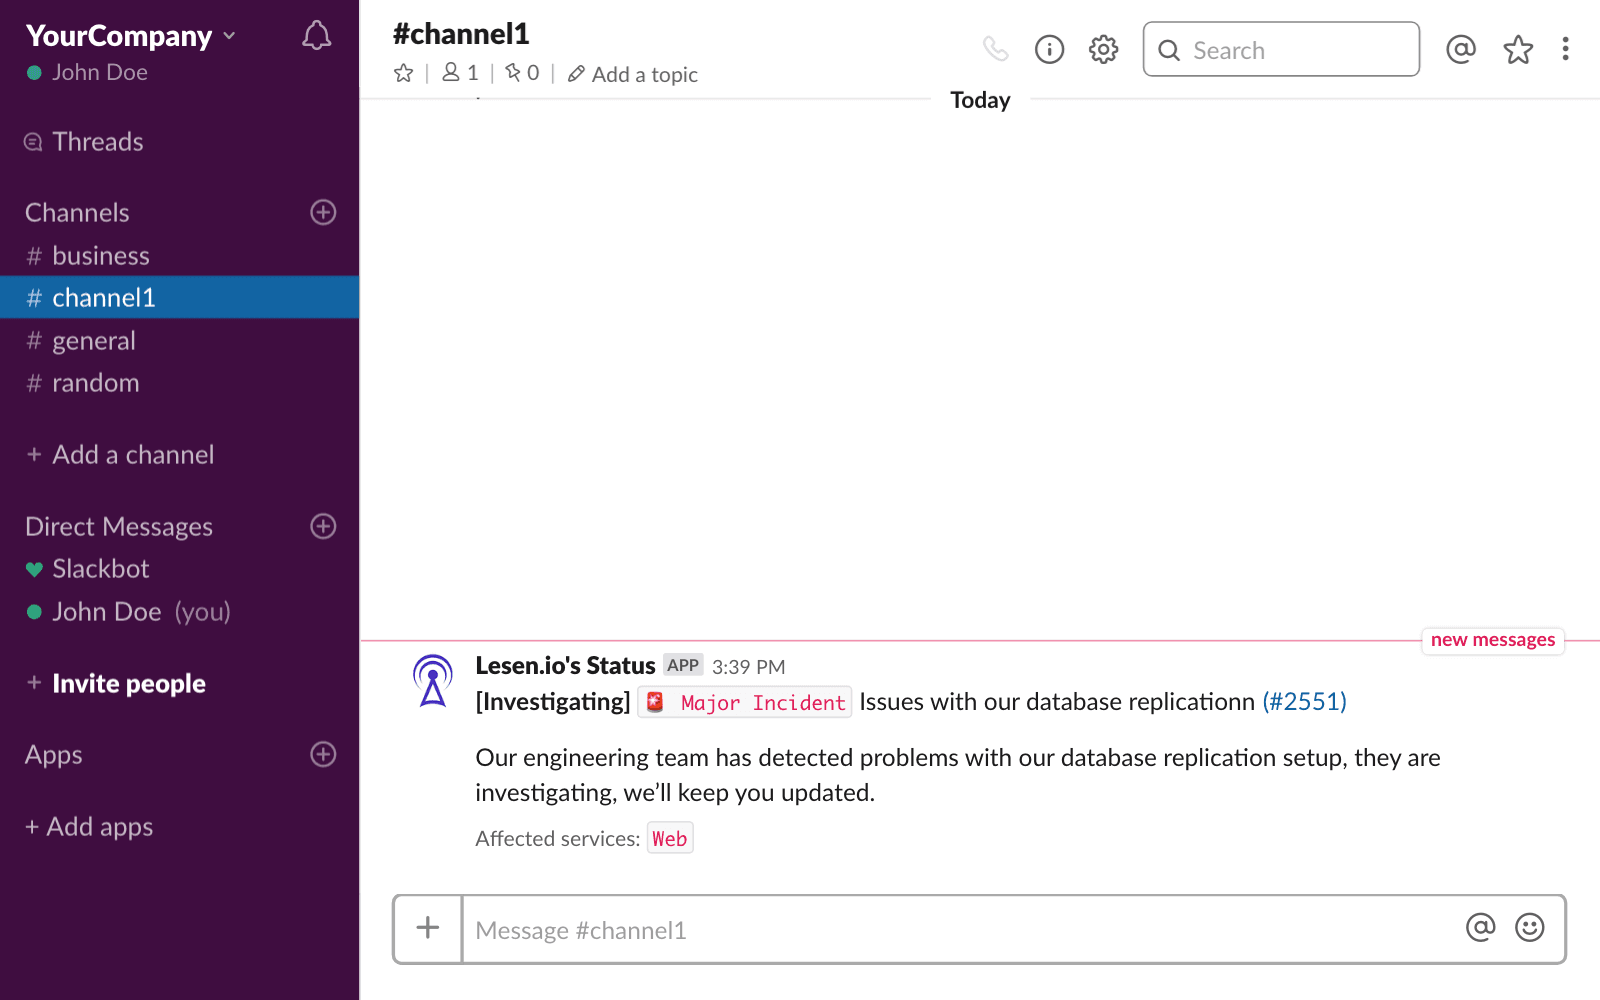Click Invite people

pyautogui.click(x=116, y=684)
